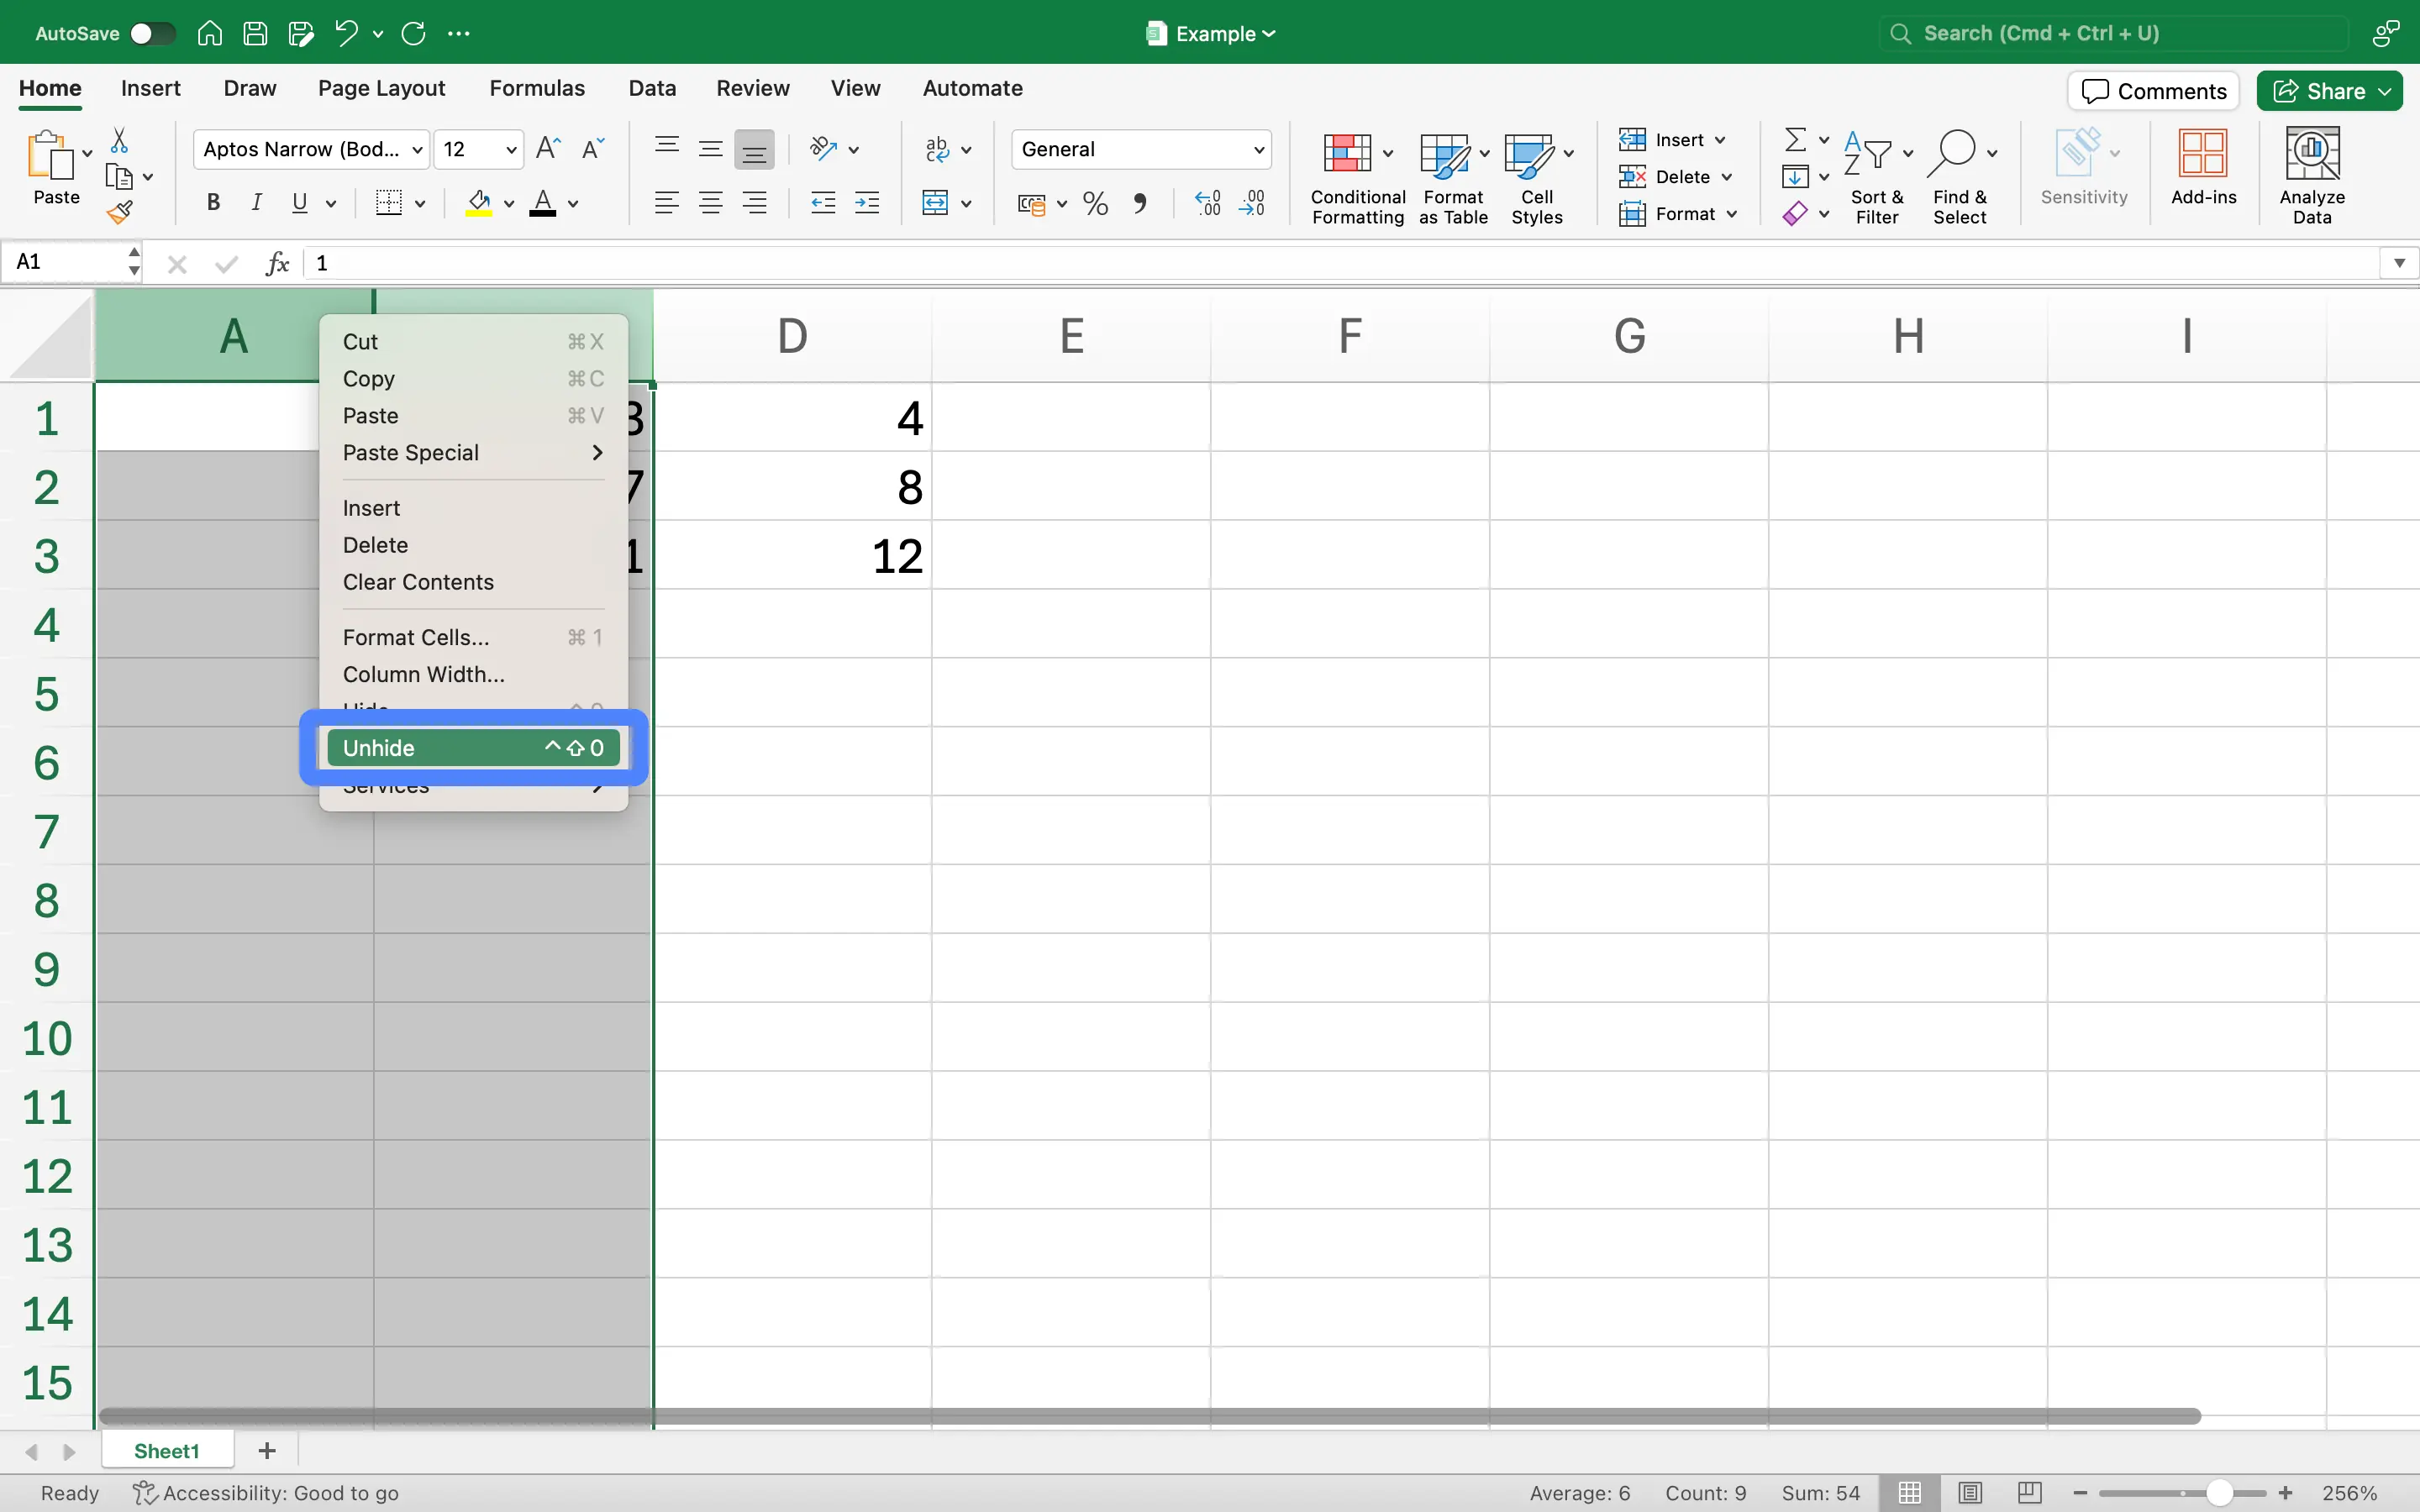This screenshot has height=1512, width=2420.
Task: Click the Comments button
Action: click(2153, 91)
